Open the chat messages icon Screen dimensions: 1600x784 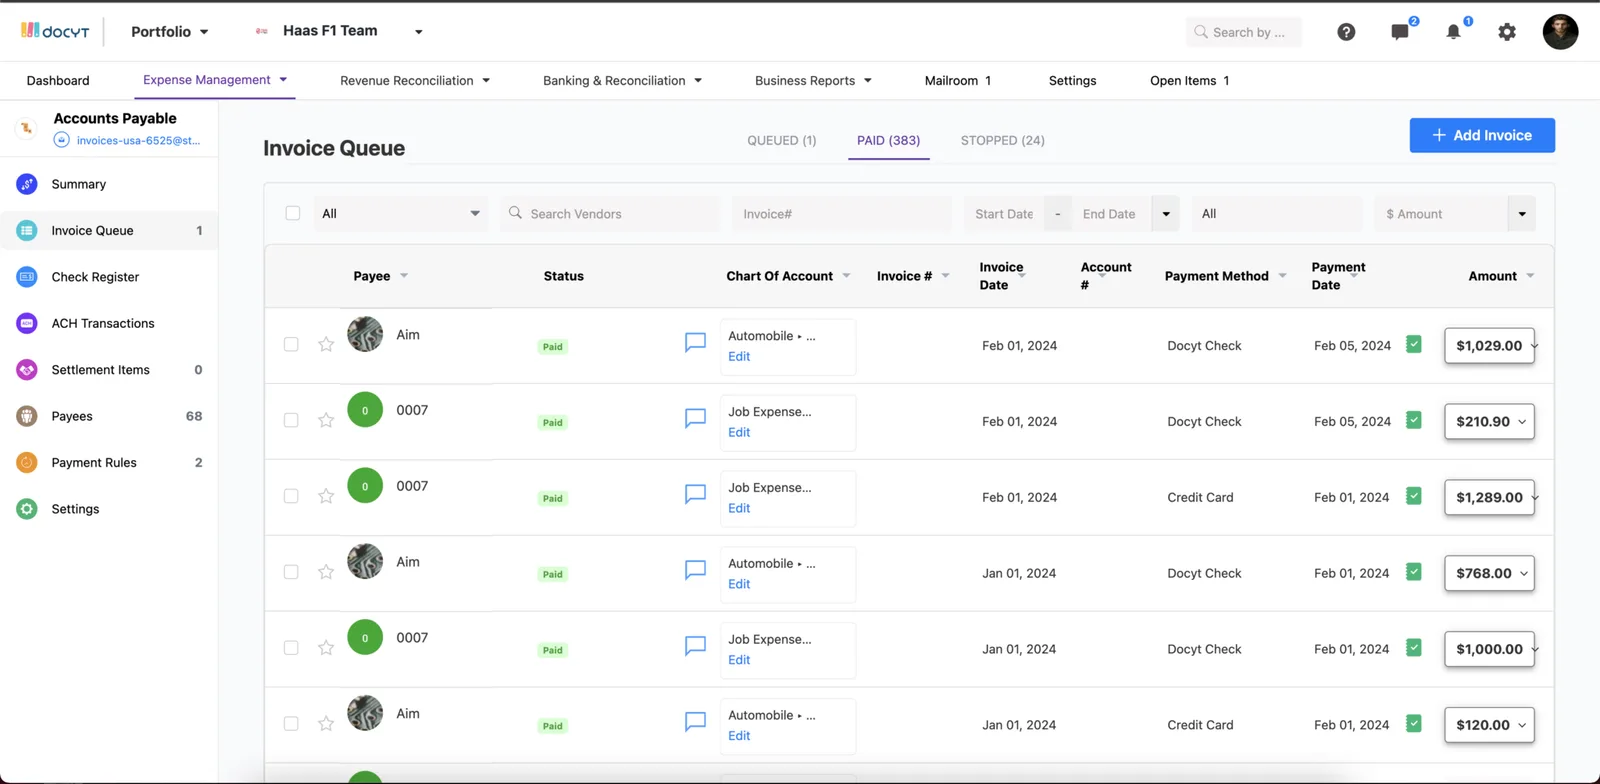point(1400,32)
